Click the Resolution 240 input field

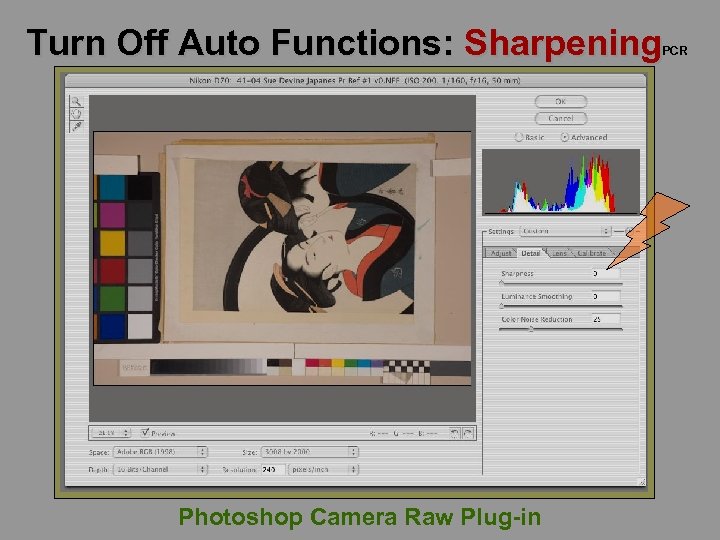(x=273, y=469)
